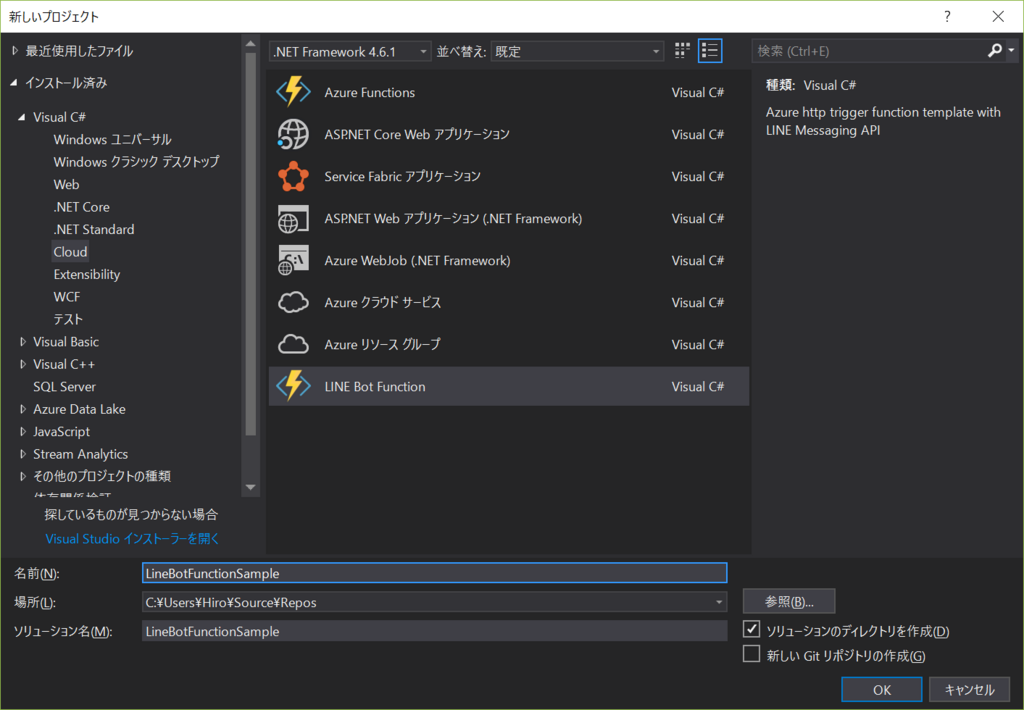
Task: Click the tree scrollbar up arrow
Action: [x=250, y=44]
